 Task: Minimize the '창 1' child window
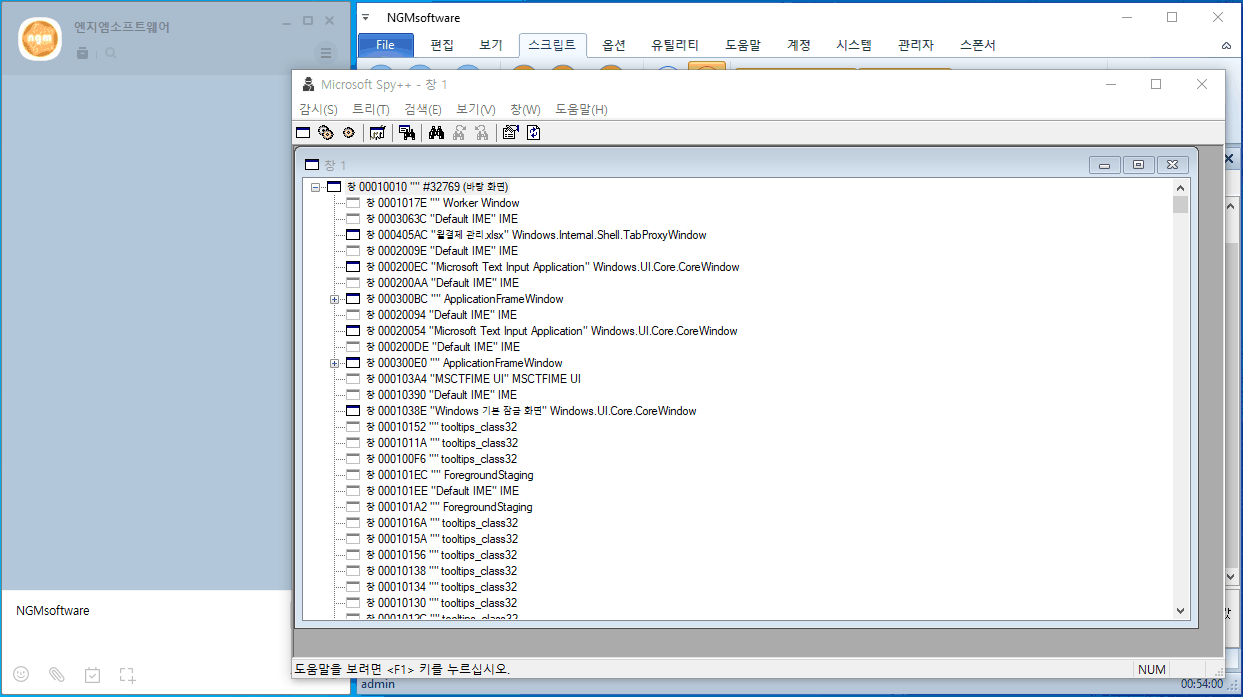[x=1103, y=165]
